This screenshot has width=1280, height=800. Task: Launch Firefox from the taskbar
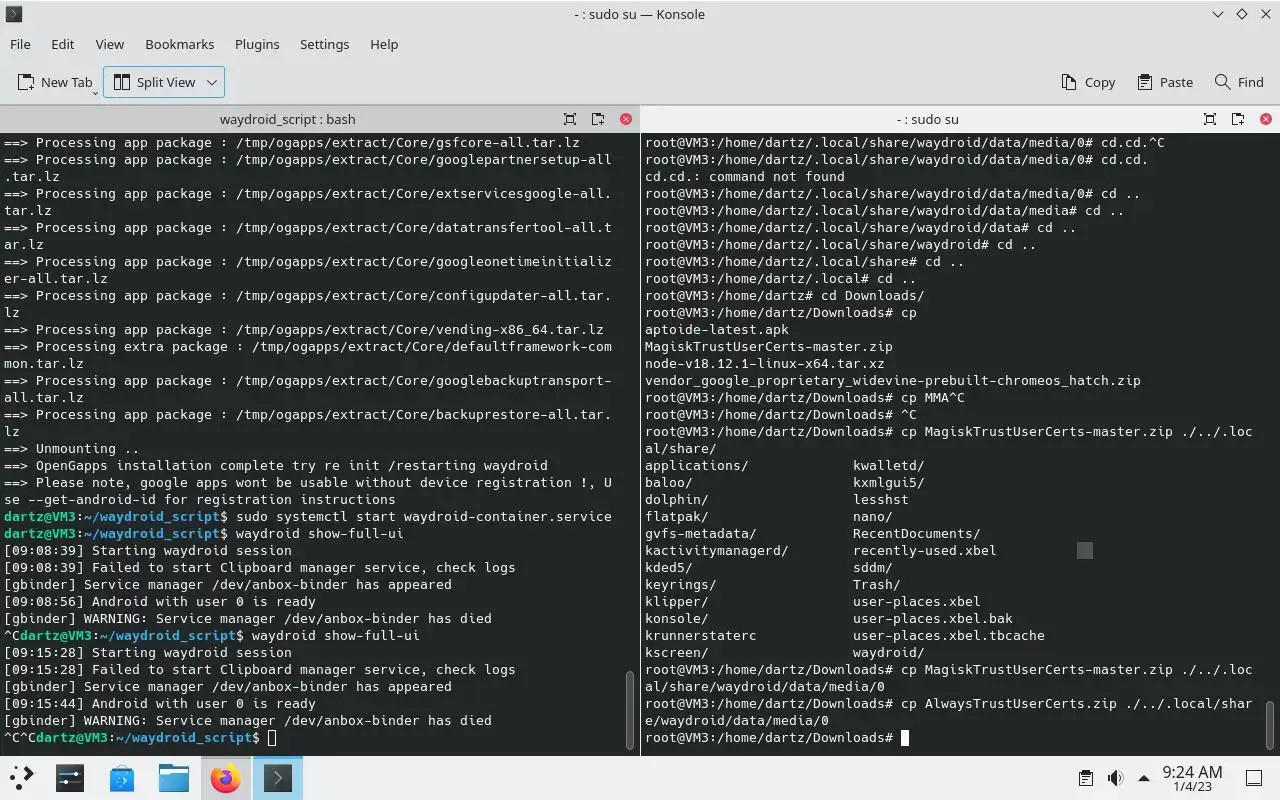pos(226,777)
